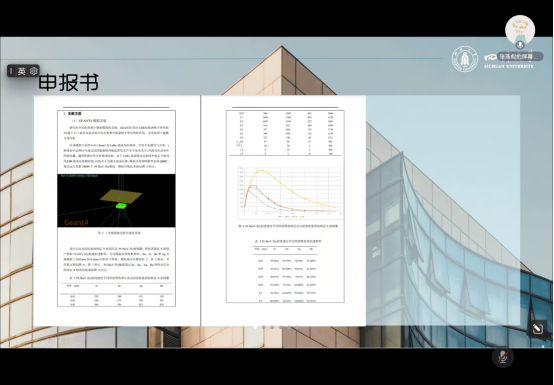Select the first white carousel dot
Viewport: 554px width, 385px height.
click(255, 327)
